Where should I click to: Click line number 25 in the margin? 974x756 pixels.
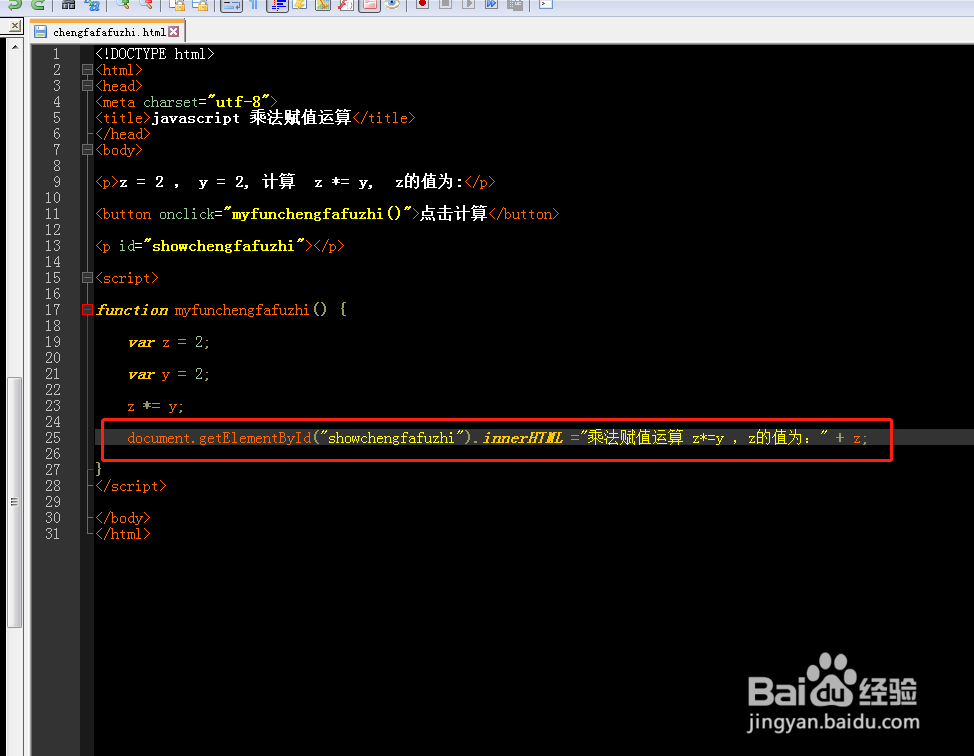pos(53,438)
